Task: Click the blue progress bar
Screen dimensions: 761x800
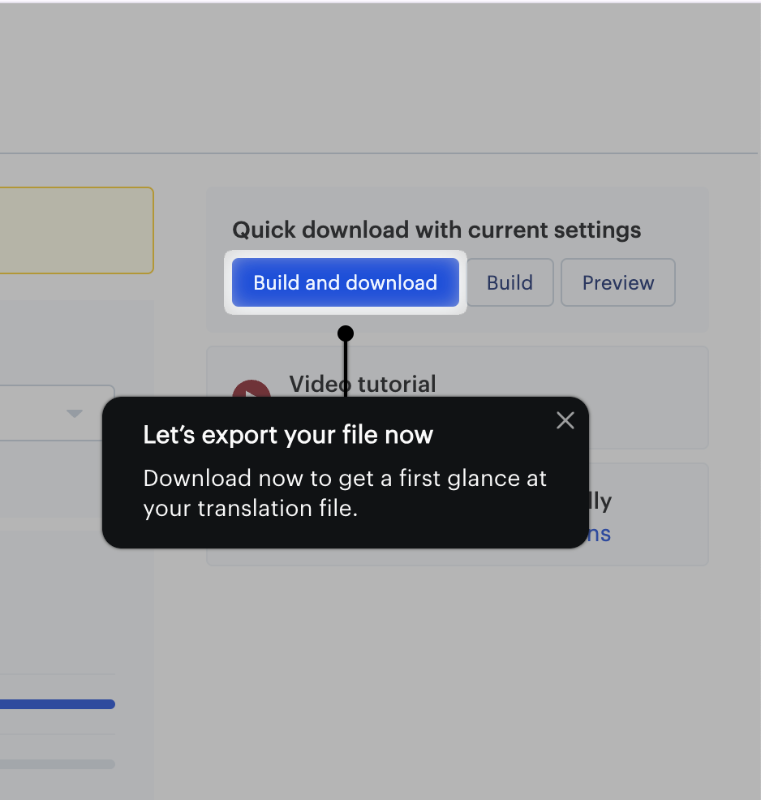Action: 57,704
